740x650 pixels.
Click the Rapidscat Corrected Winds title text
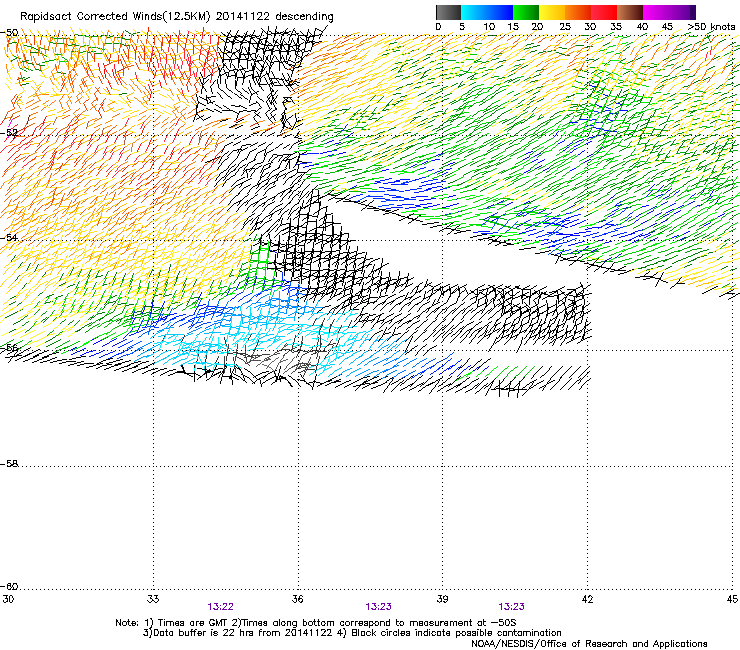click(177, 17)
